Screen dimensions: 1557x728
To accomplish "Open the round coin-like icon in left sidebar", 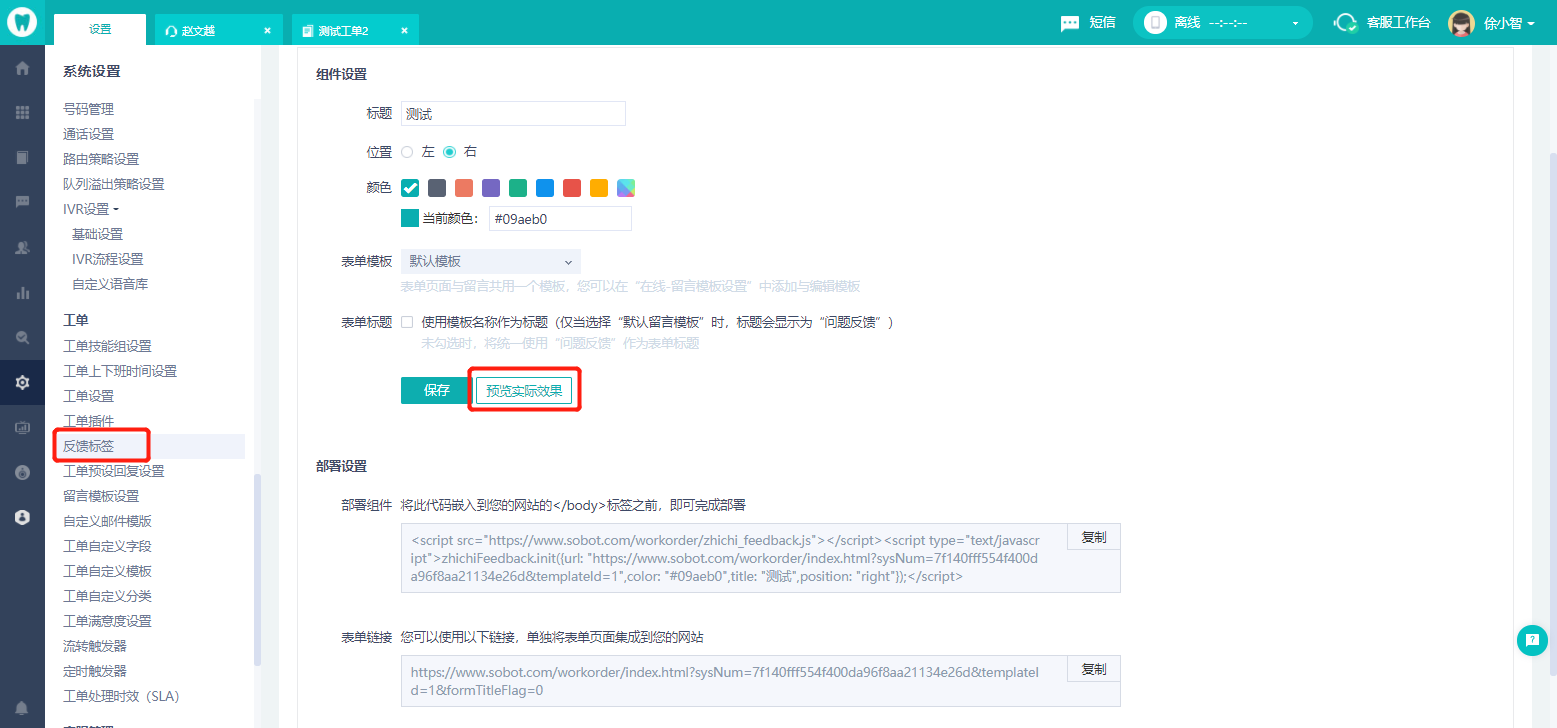I will point(22,472).
